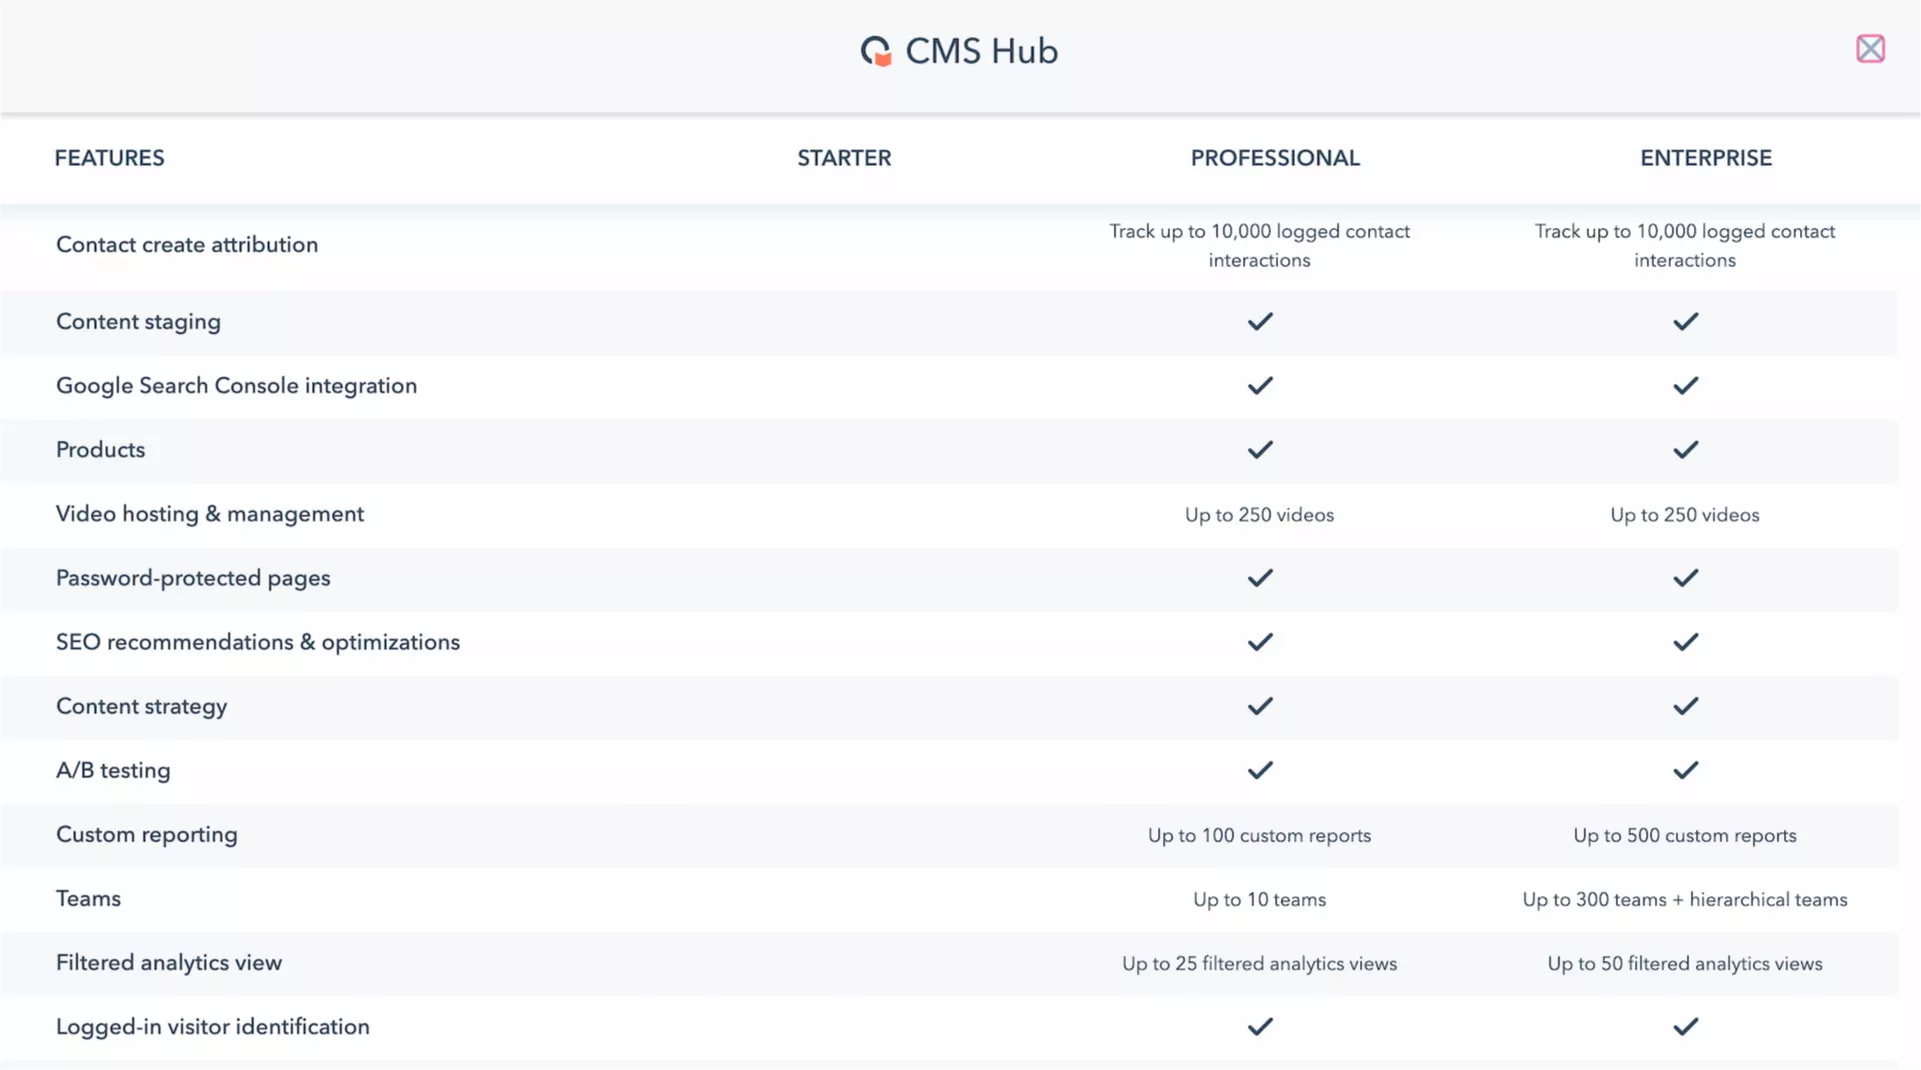The image size is (1921, 1070).
Task: Click Enterprise checkmark for Logged-in visitor identification
Action: click(x=1685, y=1027)
